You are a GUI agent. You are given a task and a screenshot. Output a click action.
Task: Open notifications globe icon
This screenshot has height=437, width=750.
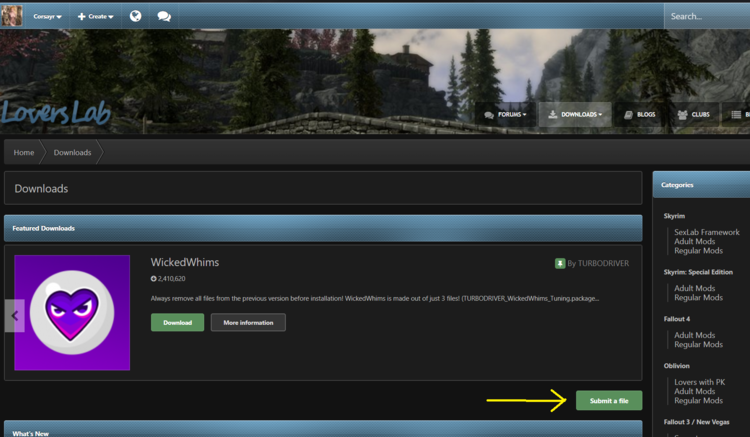pyautogui.click(x=136, y=16)
